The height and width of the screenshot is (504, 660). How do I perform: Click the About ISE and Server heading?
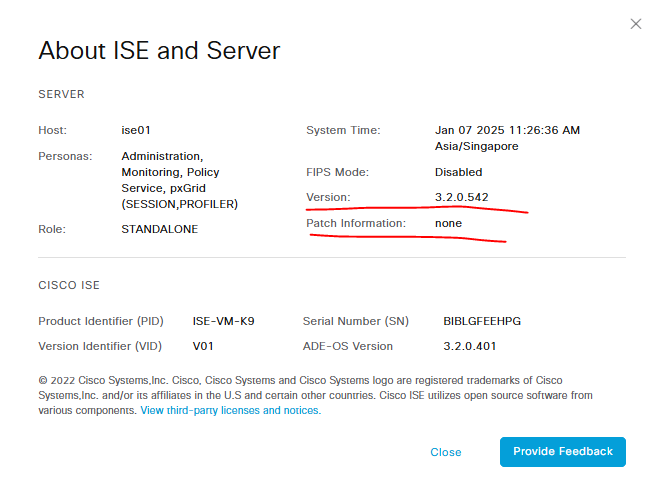pyautogui.click(x=159, y=51)
